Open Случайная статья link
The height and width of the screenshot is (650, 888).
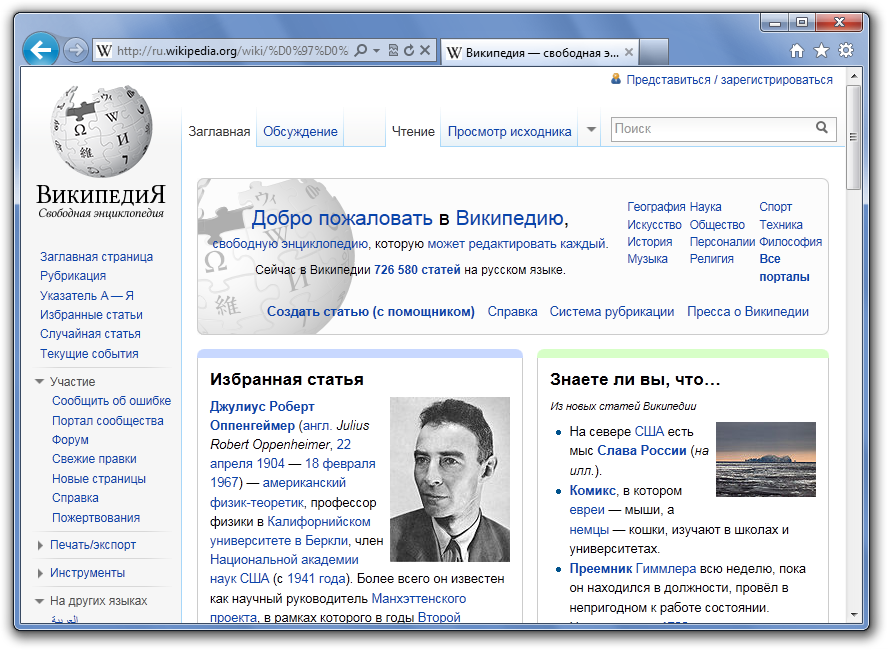point(90,334)
